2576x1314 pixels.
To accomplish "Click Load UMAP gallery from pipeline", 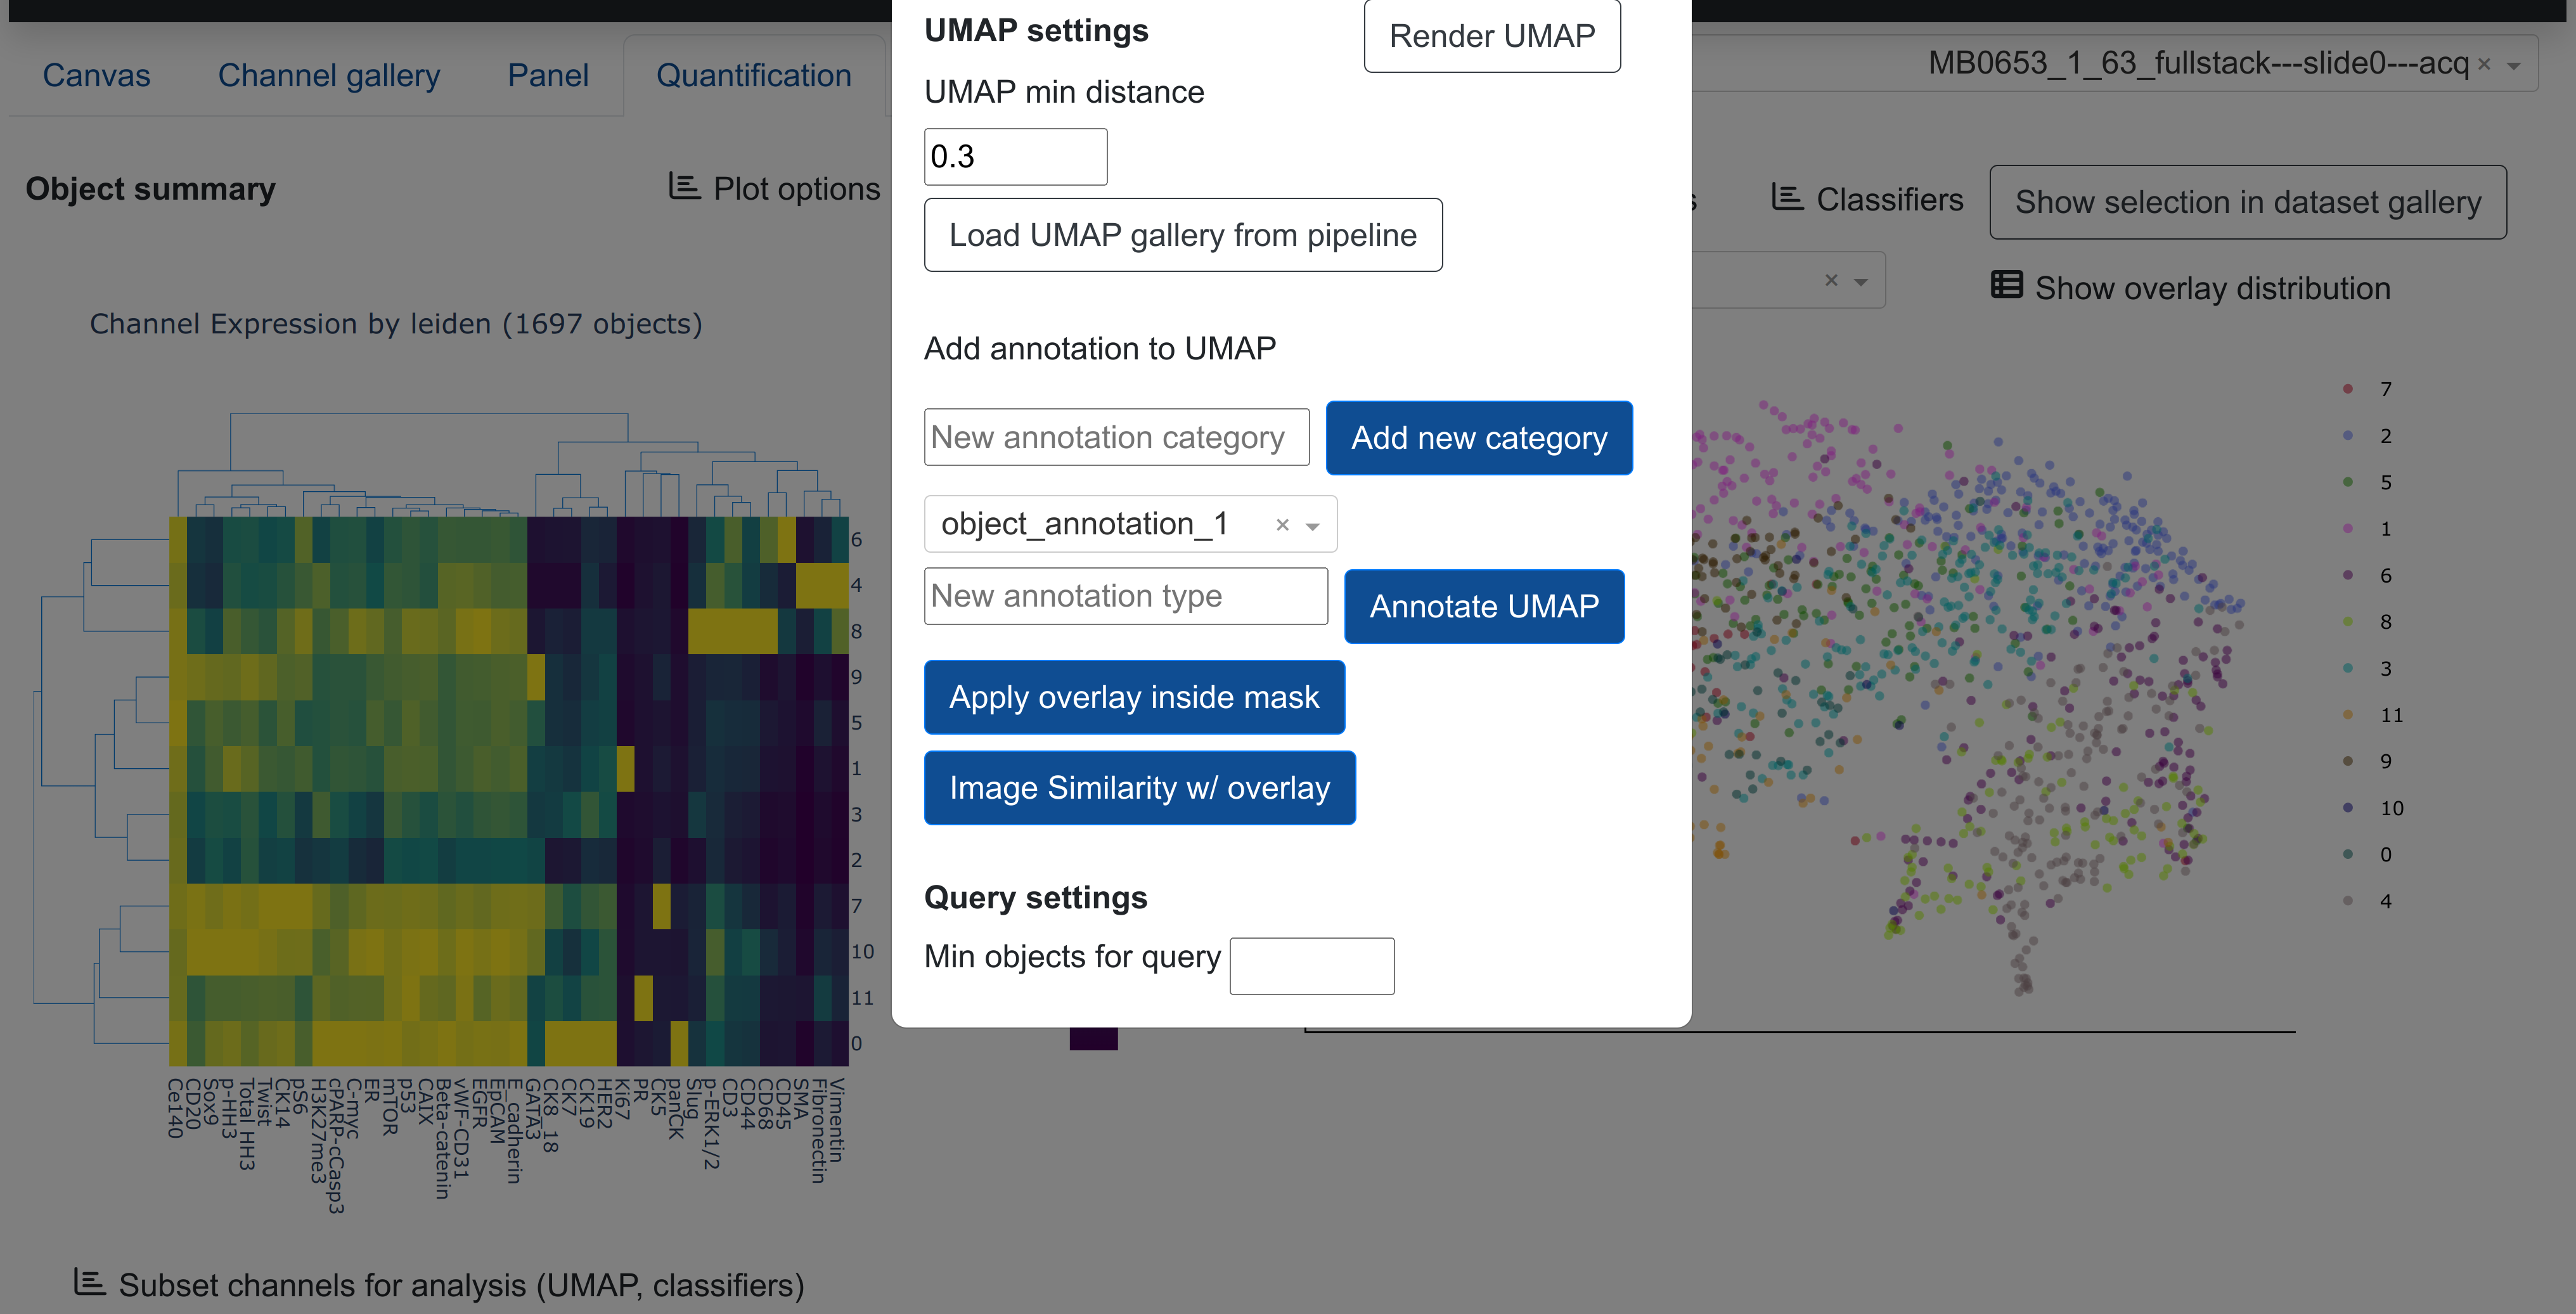I will pyautogui.click(x=1182, y=235).
